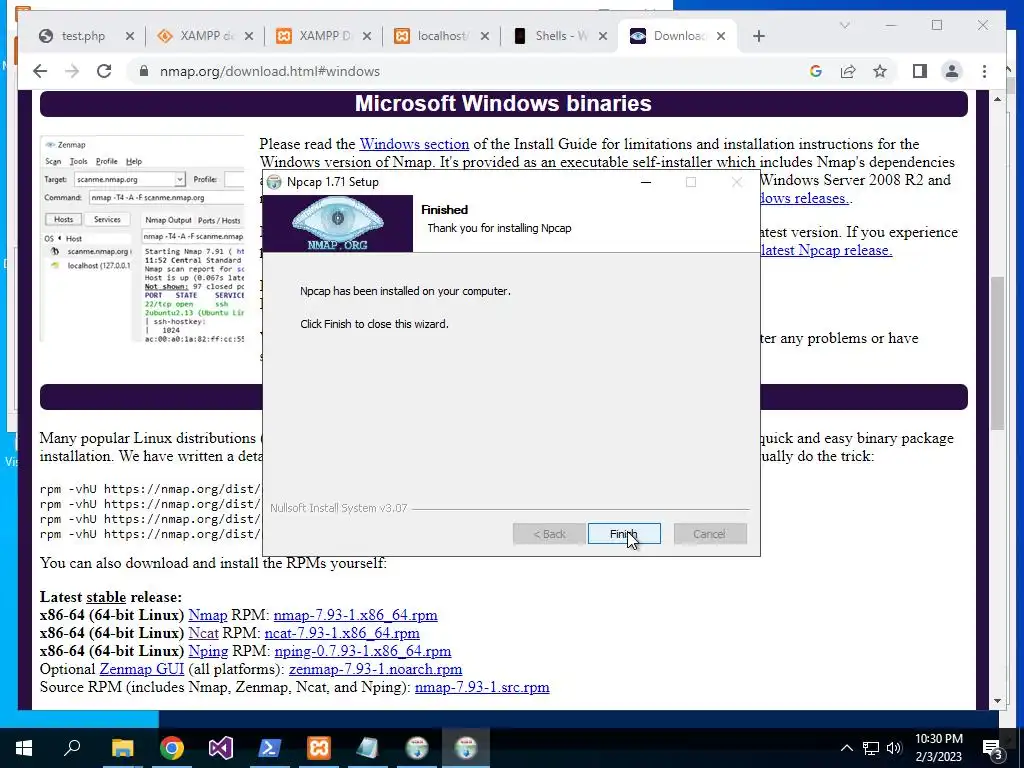This screenshot has width=1024, height=768.
Task: Open the active Nmap installer taskbar icon
Action: tap(466, 748)
